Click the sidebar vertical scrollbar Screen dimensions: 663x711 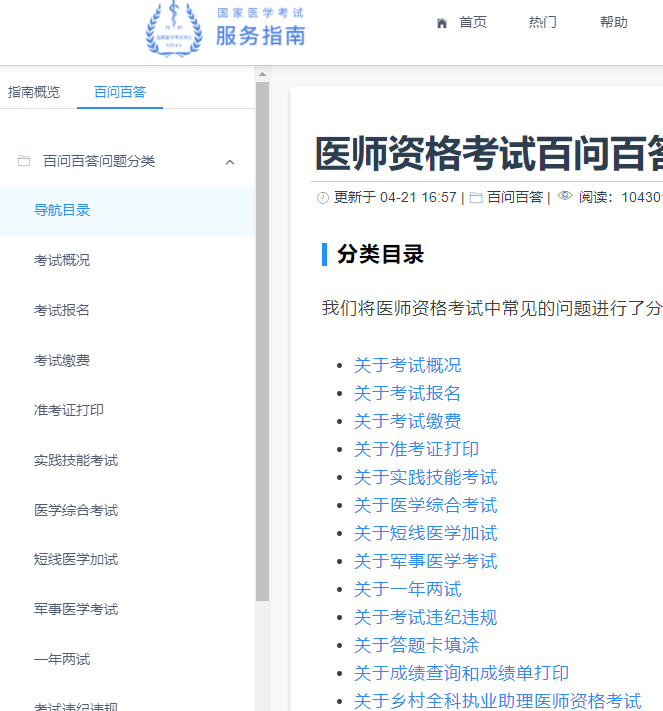pos(262,340)
